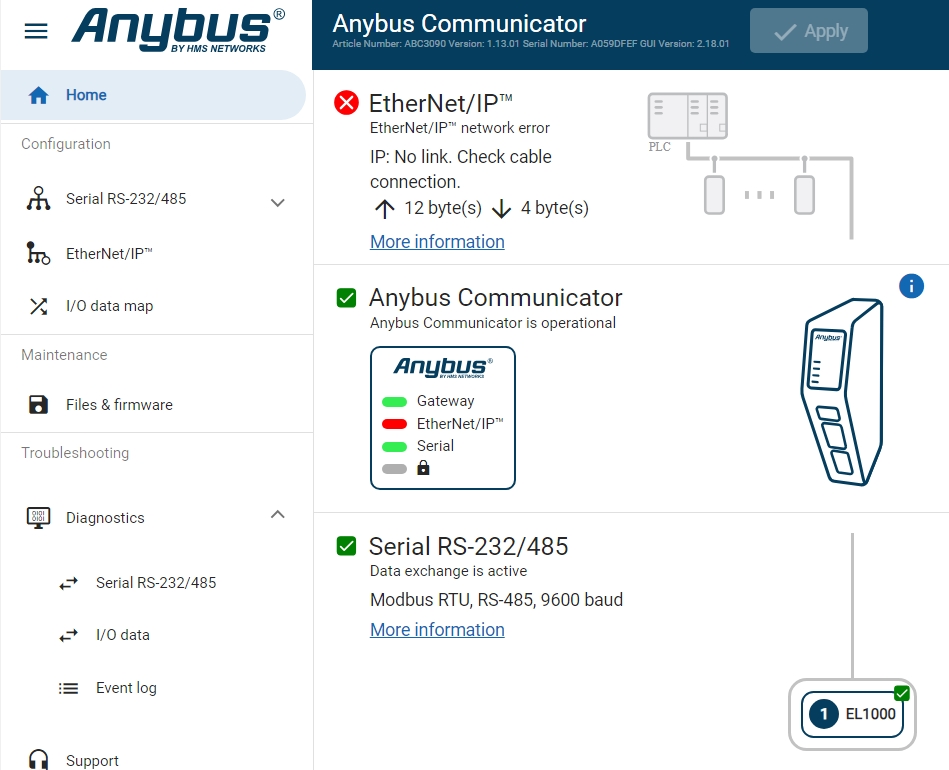Open EtherNet/IP configuration in sidebar

pos(109,254)
